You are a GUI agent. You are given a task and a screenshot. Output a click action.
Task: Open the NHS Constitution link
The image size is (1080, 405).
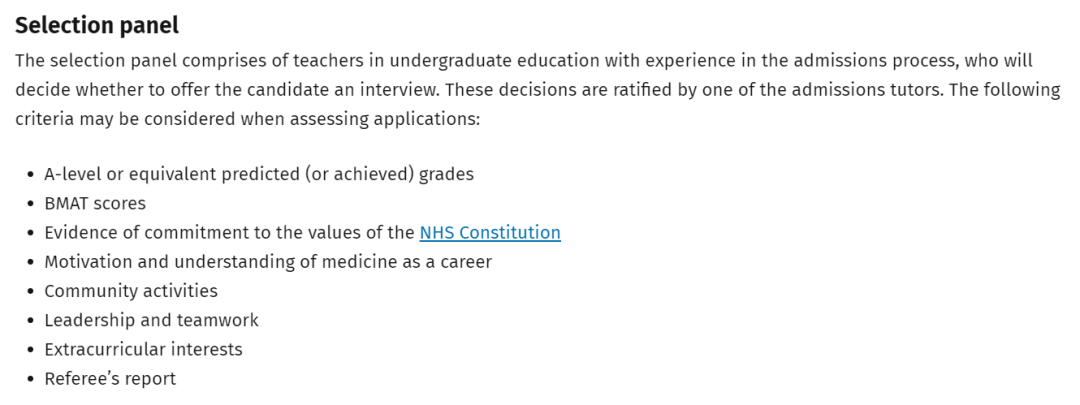click(490, 233)
